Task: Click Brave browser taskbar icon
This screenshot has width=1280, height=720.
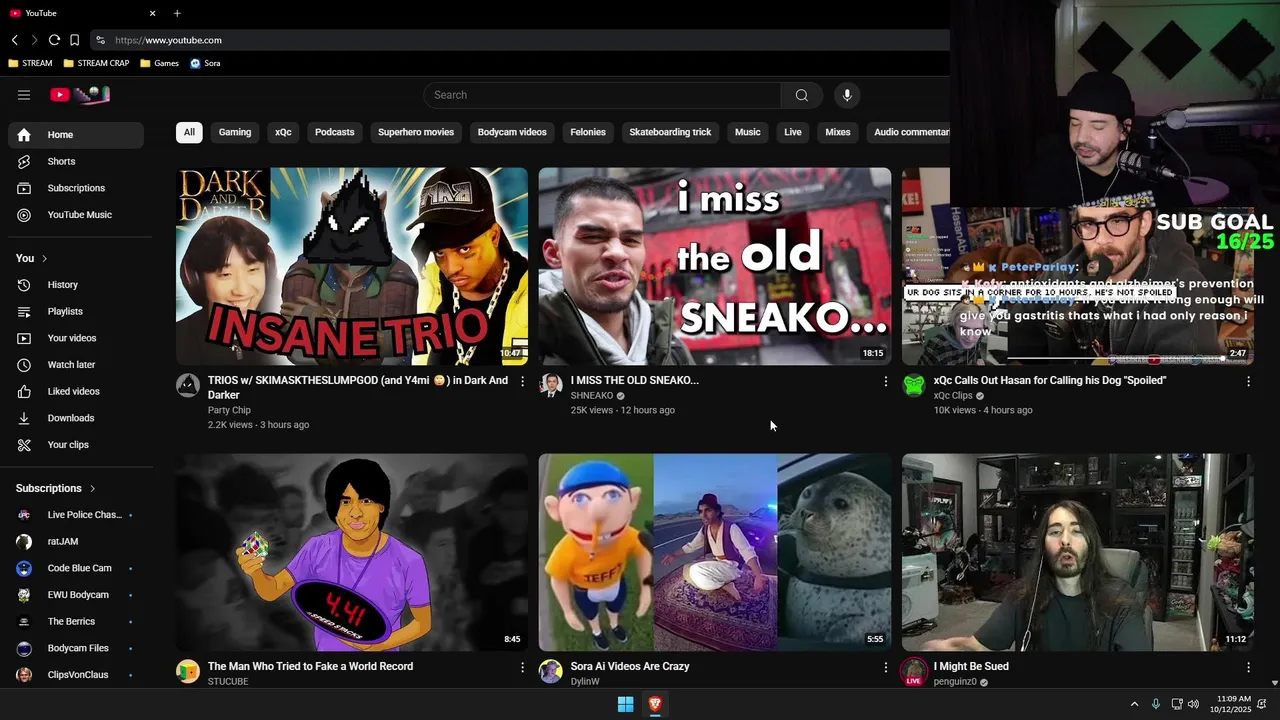Action: 655,704
